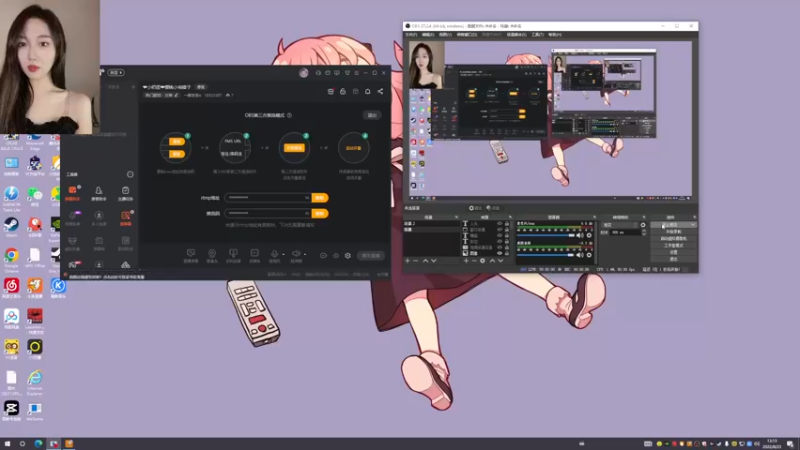Move scene down in OBS Scenes panel

click(x=434, y=261)
